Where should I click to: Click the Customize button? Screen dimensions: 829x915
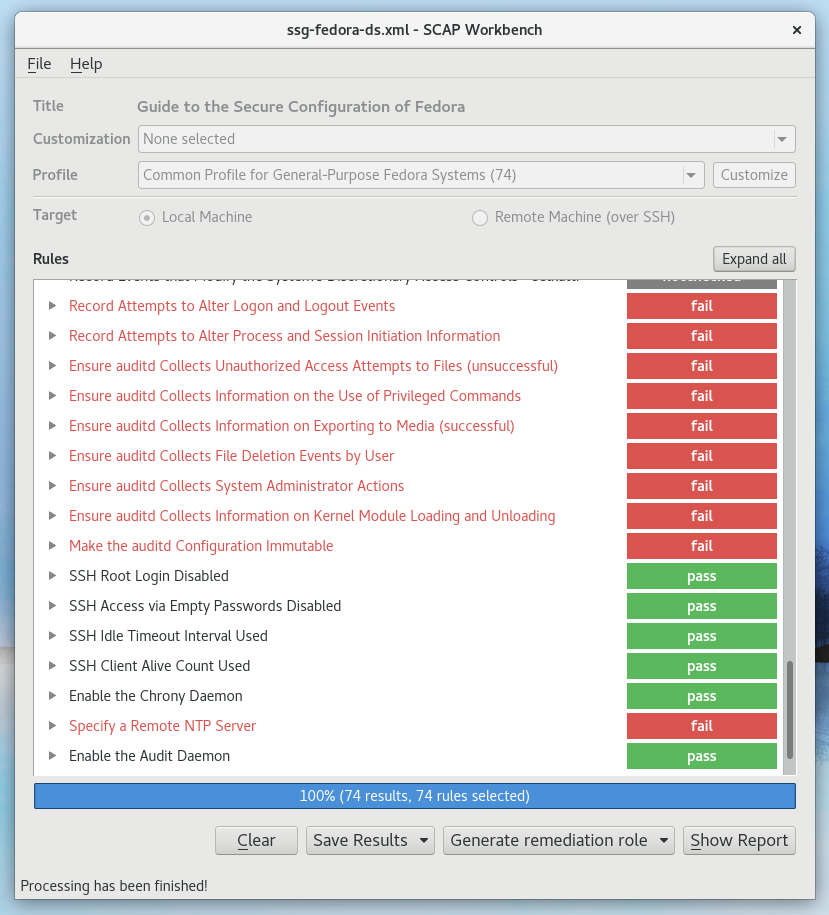point(754,175)
